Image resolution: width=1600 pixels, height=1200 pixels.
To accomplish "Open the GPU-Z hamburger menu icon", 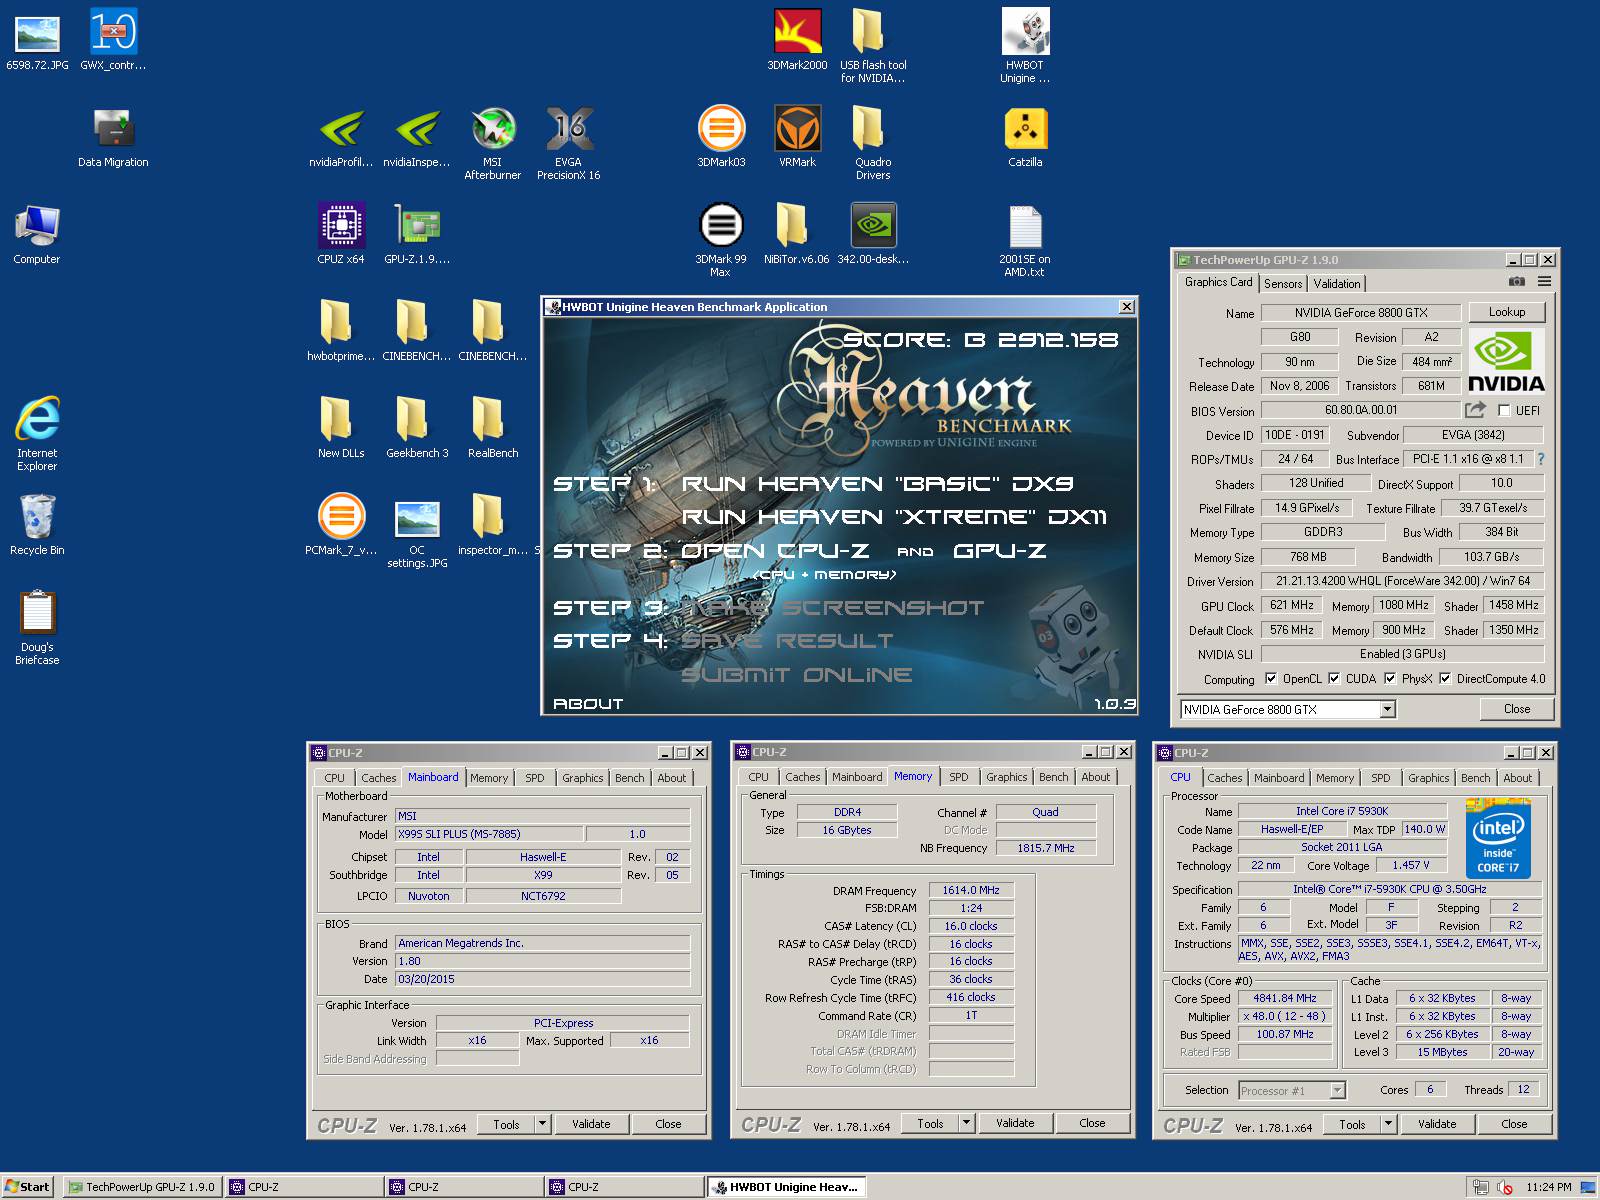I will (1544, 282).
